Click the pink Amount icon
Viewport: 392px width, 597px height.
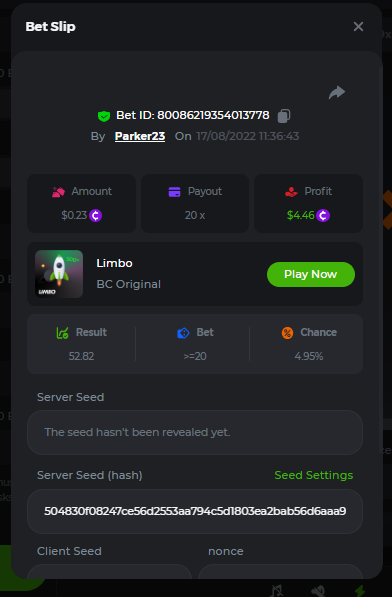[x=58, y=192]
